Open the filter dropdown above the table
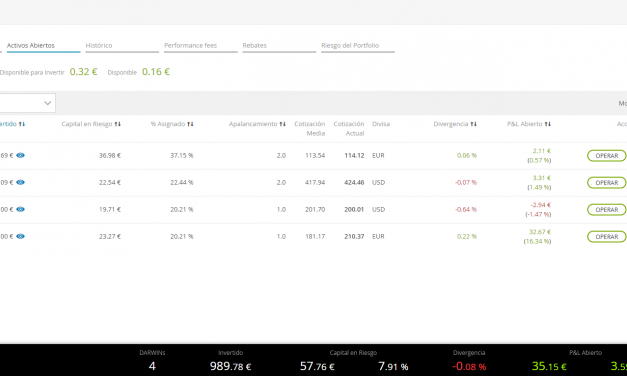The image size is (627, 376). tap(28, 103)
